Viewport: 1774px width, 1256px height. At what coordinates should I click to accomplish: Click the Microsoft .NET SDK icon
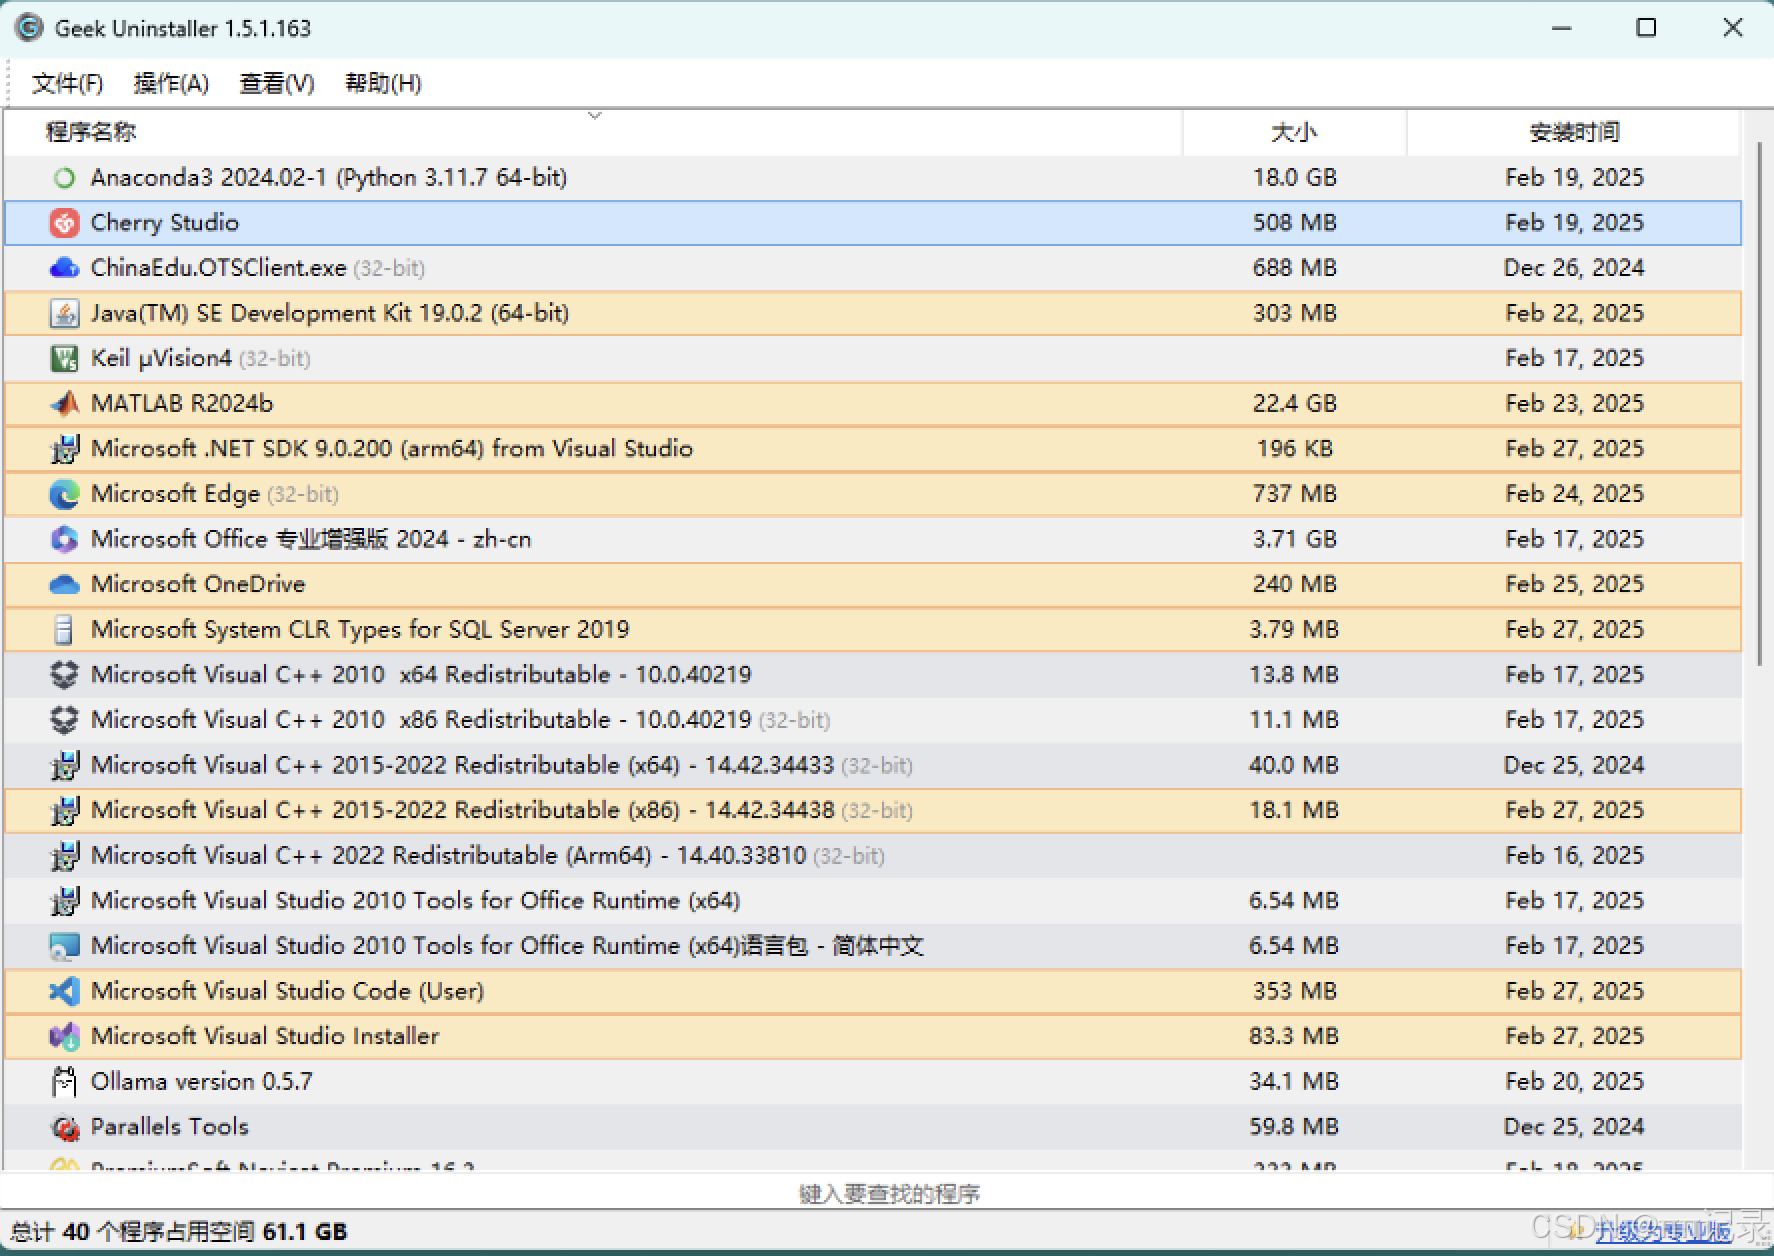[64, 449]
